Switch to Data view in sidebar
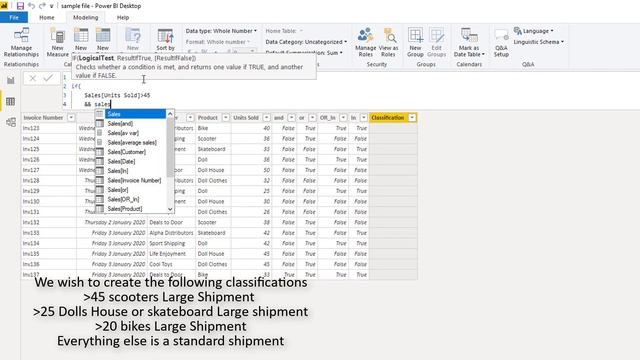The width and height of the screenshot is (640, 360). point(11,101)
